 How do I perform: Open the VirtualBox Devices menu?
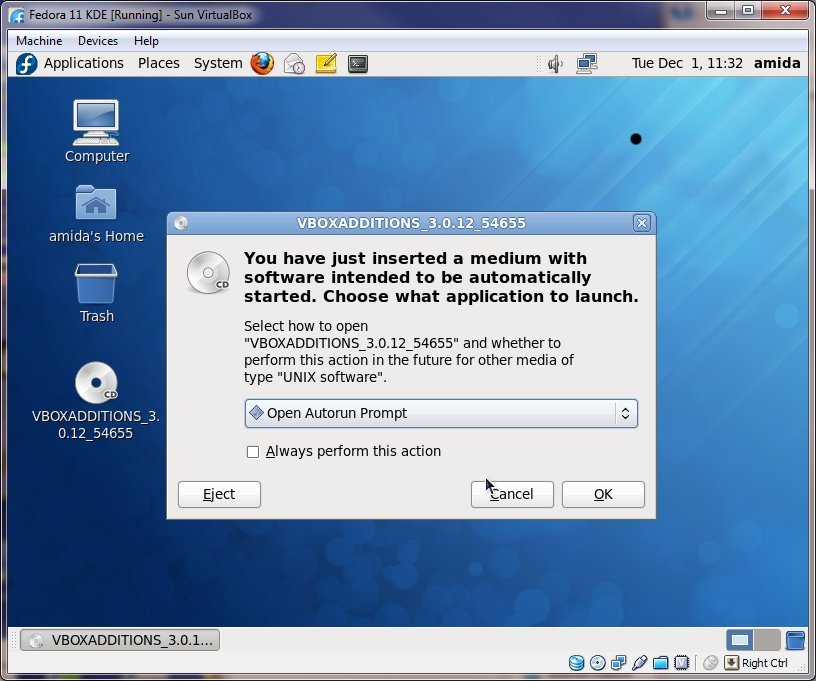click(97, 41)
